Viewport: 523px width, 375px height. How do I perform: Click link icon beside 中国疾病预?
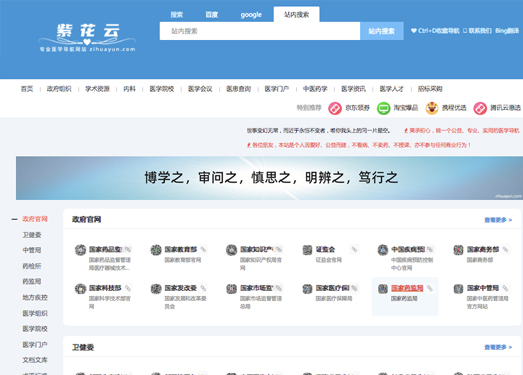tap(430, 250)
